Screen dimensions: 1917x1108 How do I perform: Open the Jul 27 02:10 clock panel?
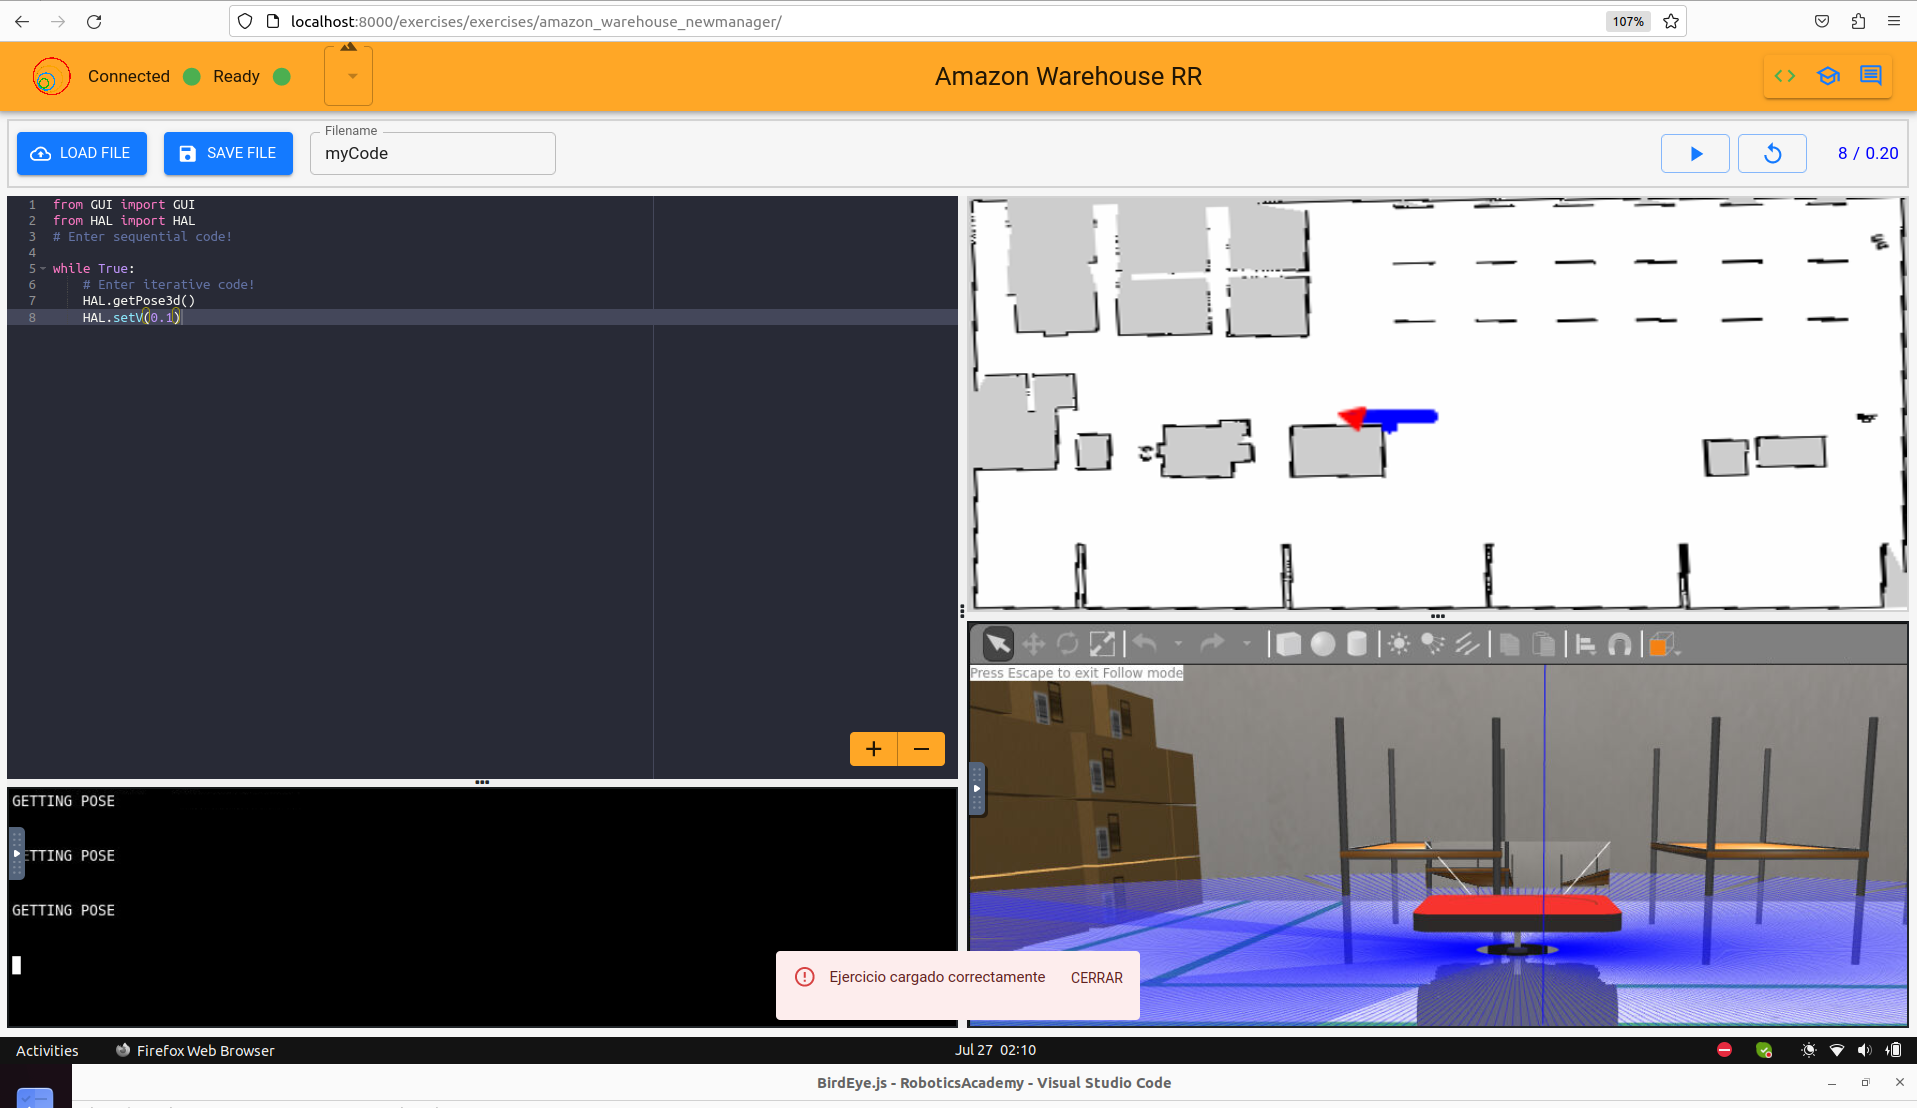pyautogui.click(x=995, y=1050)
